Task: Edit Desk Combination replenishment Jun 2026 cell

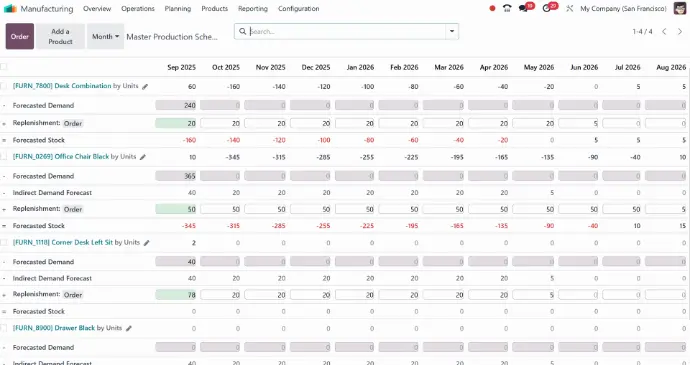Action: [x=579, y=123]
